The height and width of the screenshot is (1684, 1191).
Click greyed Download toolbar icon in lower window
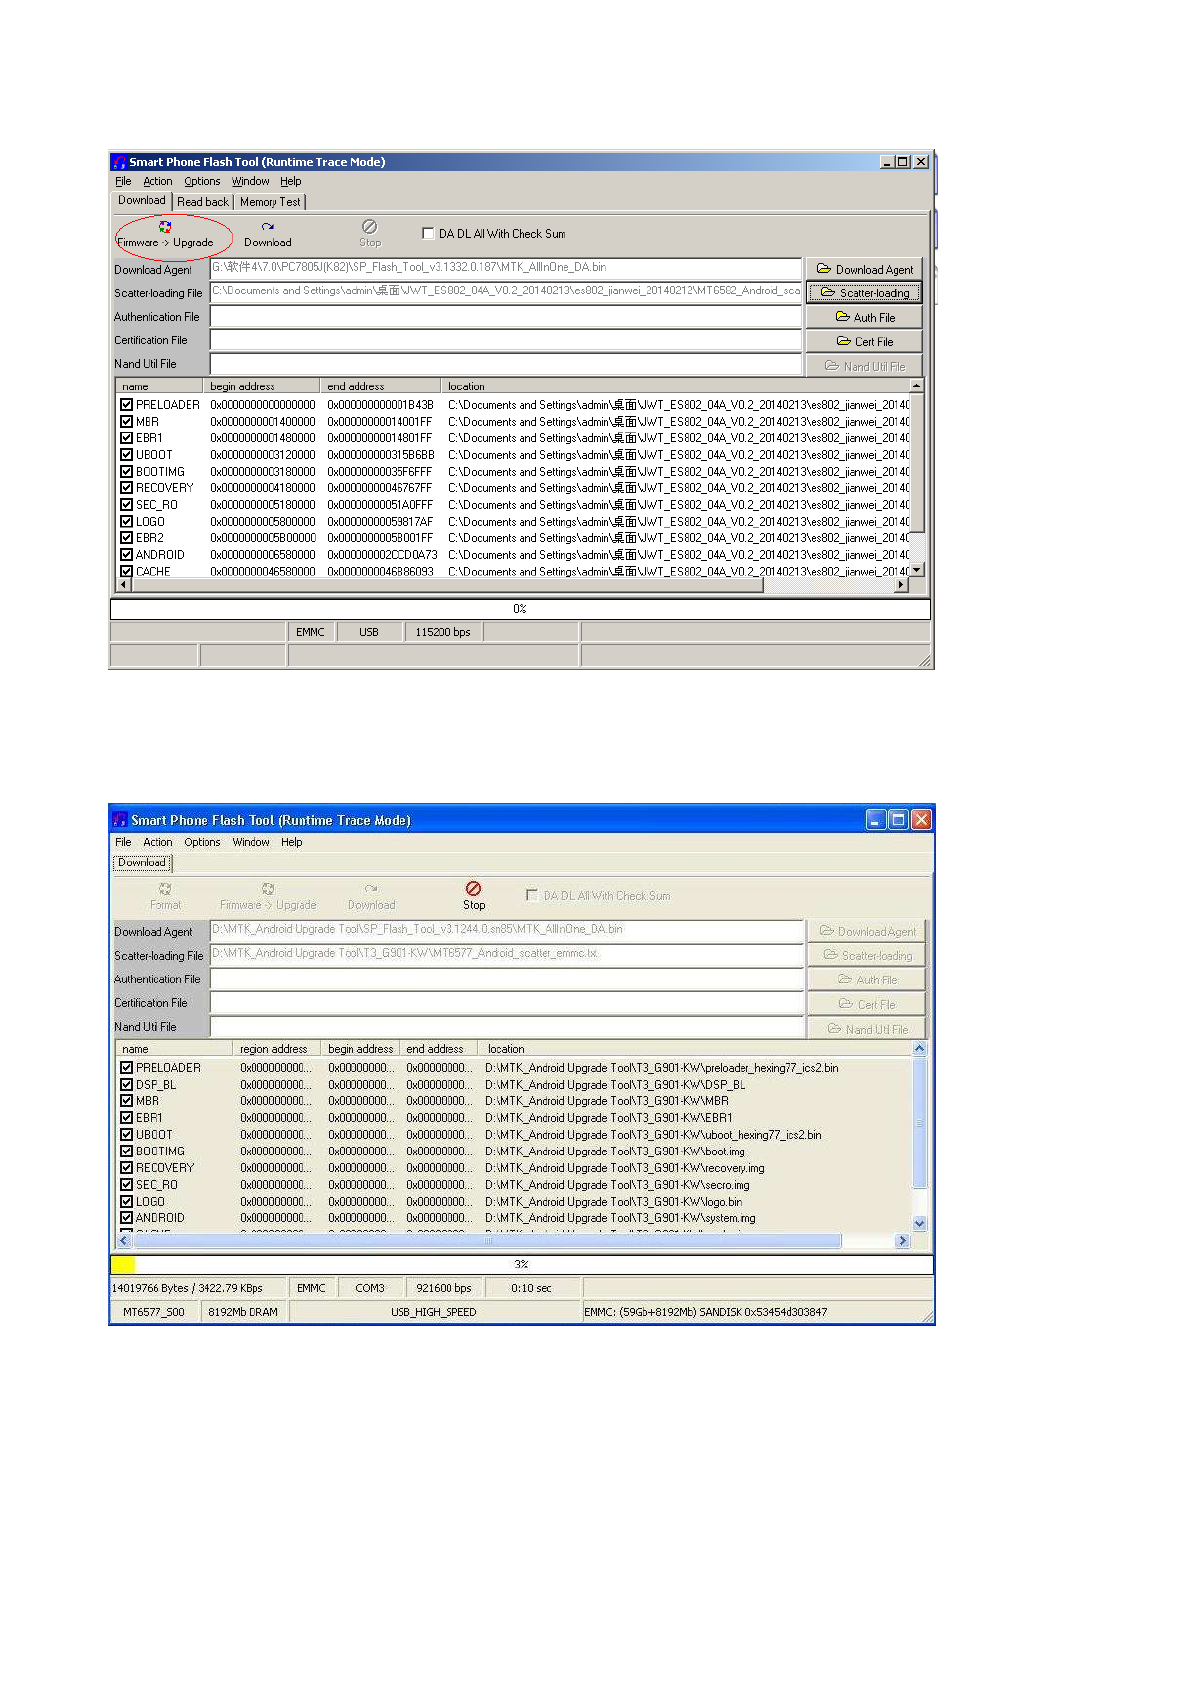point(372,896)
